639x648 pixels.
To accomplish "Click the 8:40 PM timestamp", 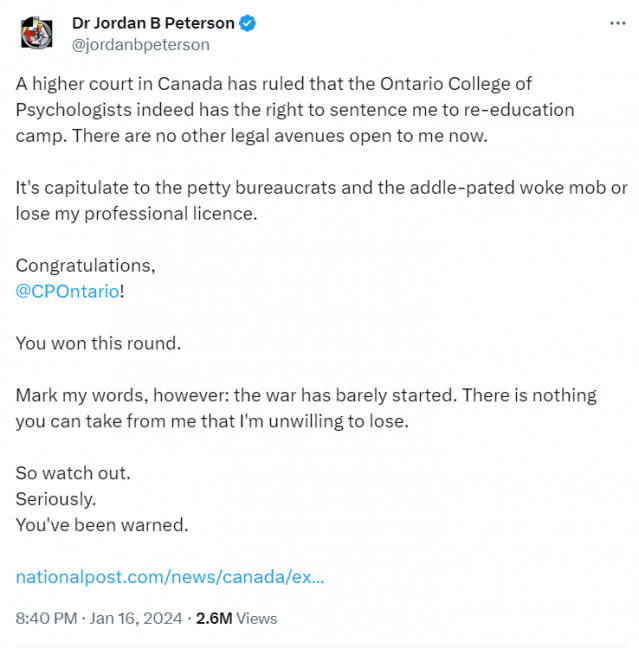I will [x=46, y=619].
